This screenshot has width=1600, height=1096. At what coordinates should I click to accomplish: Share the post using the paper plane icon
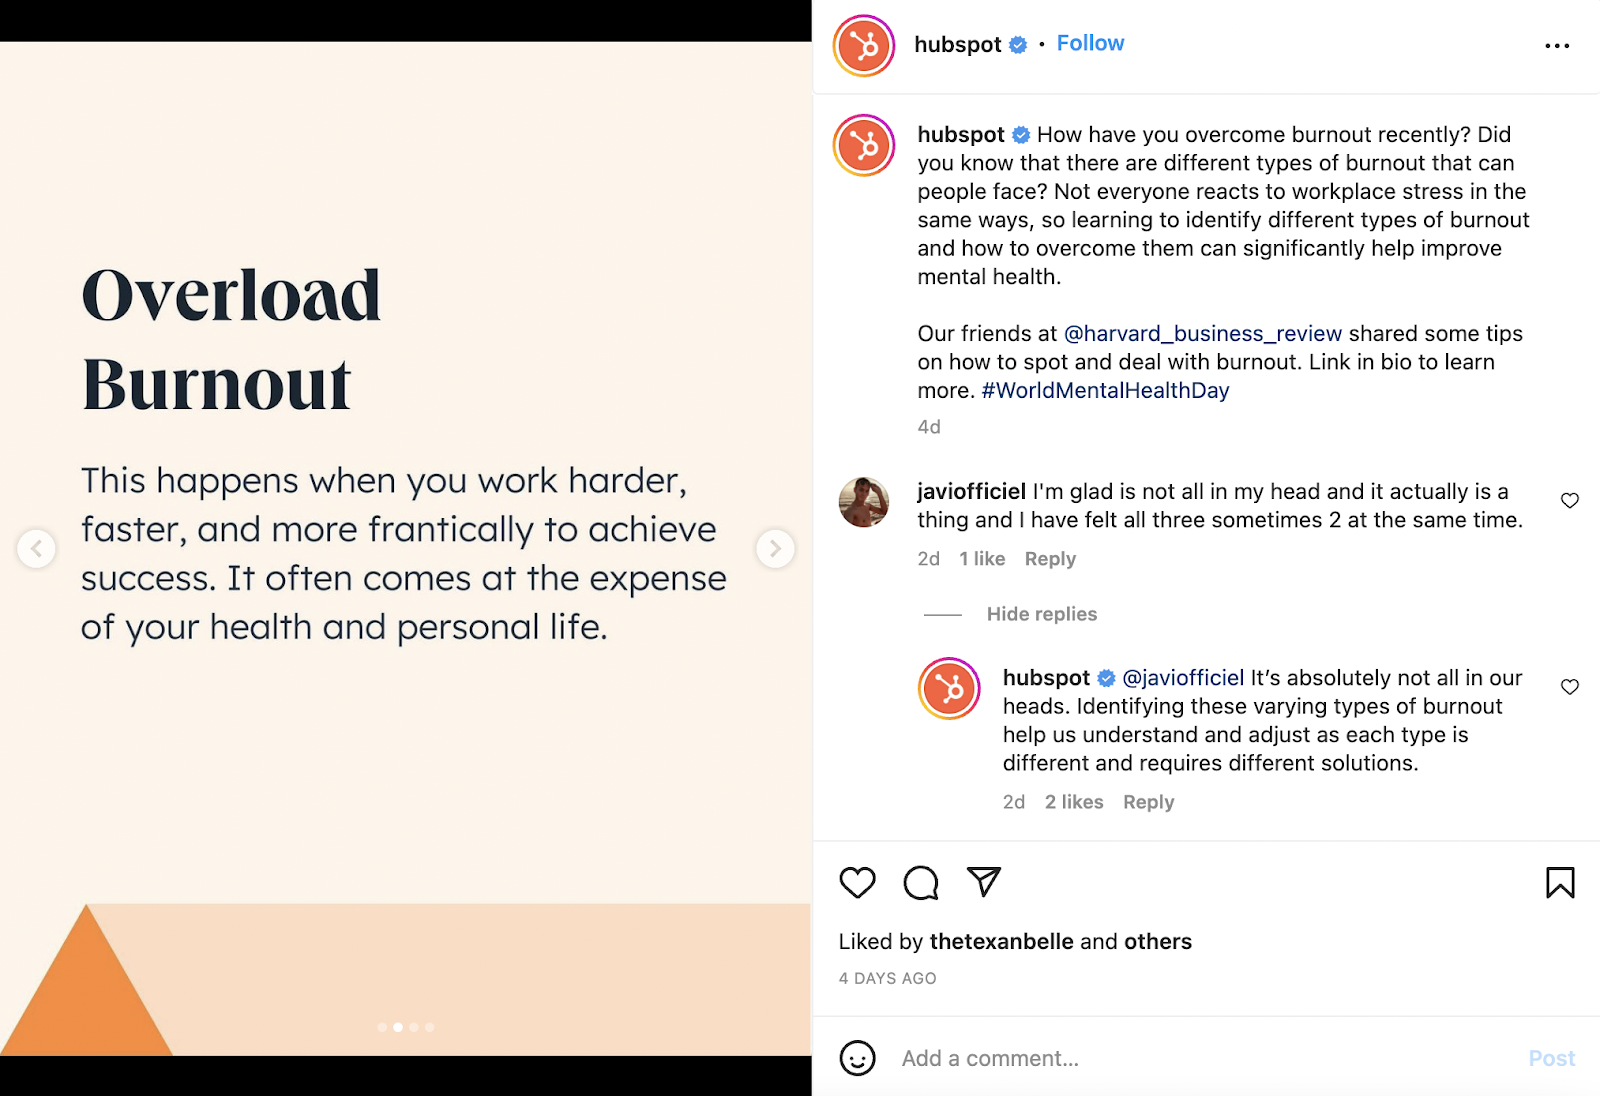(984, 881)
